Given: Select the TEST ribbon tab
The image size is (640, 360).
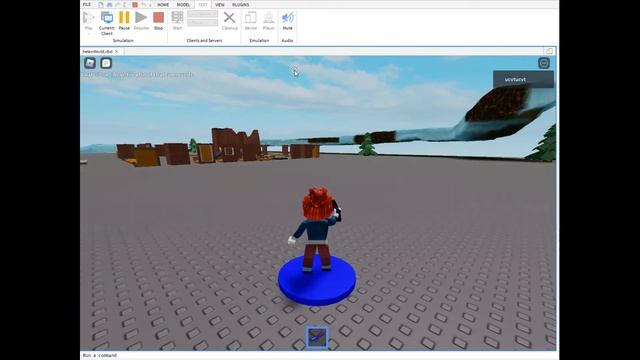Looking at the screenshot, I should click(203, 5).
